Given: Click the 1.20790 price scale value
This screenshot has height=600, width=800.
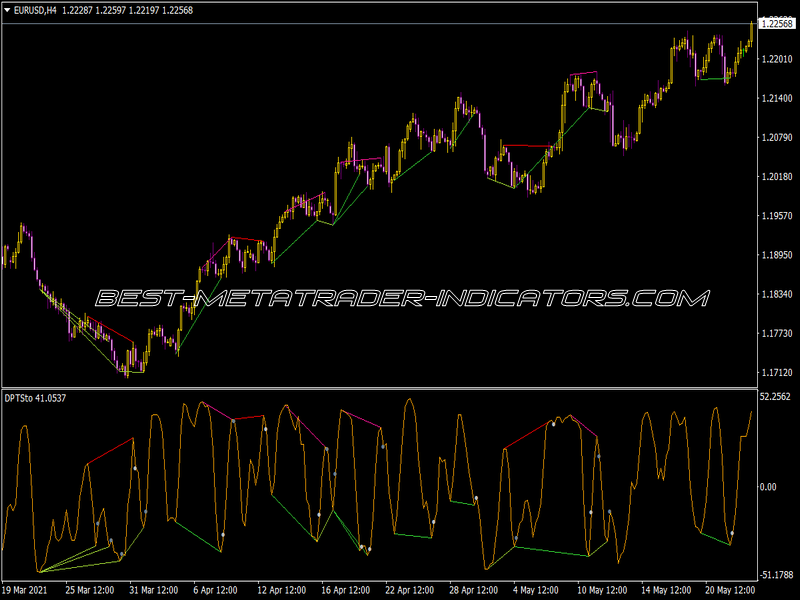Looking at the screenshot, I should 777,137.
